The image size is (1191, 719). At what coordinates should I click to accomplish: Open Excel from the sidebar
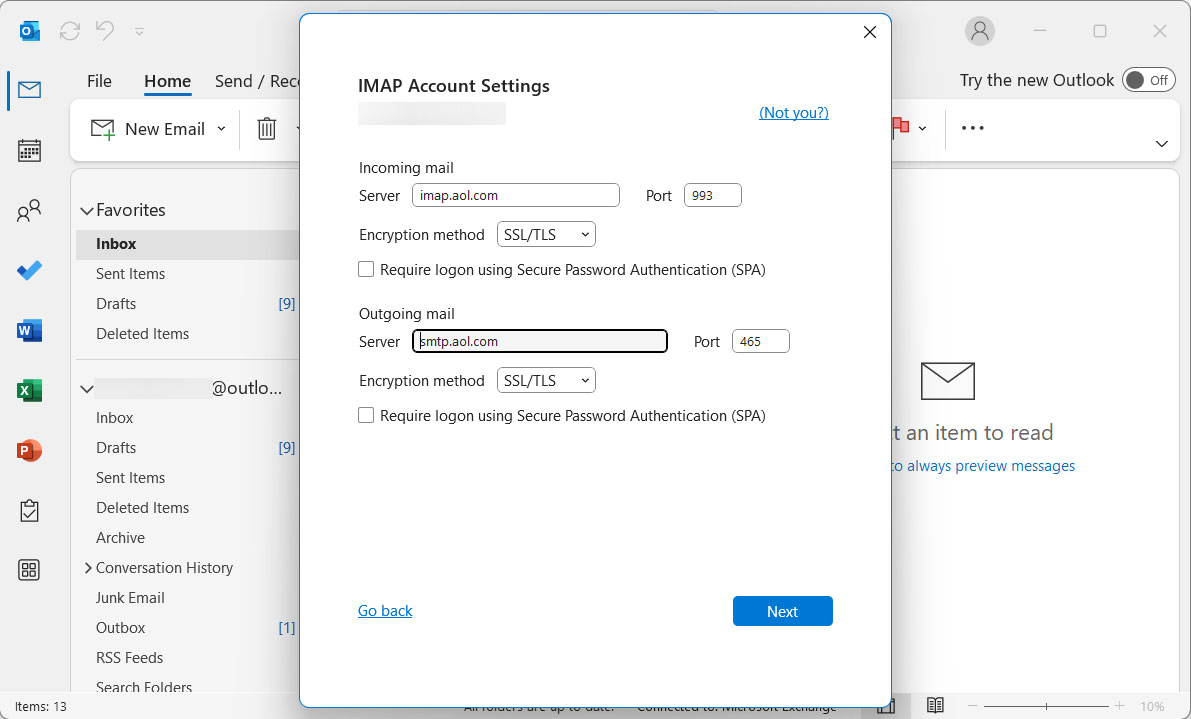(29, 388)
